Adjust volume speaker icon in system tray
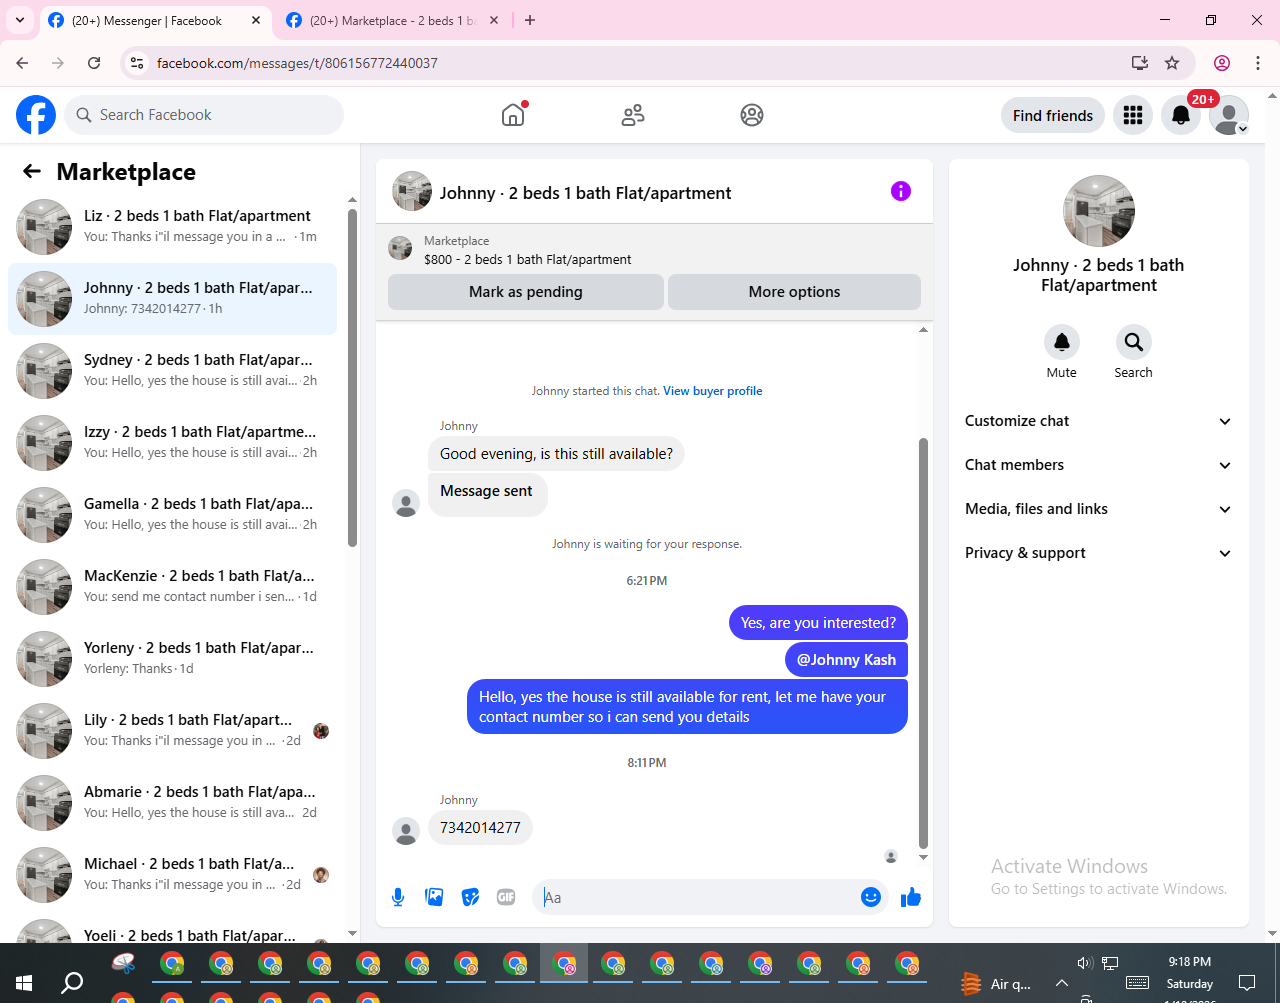The width and height of the screenshot is (1280, 1003). tap(1084, 963)
